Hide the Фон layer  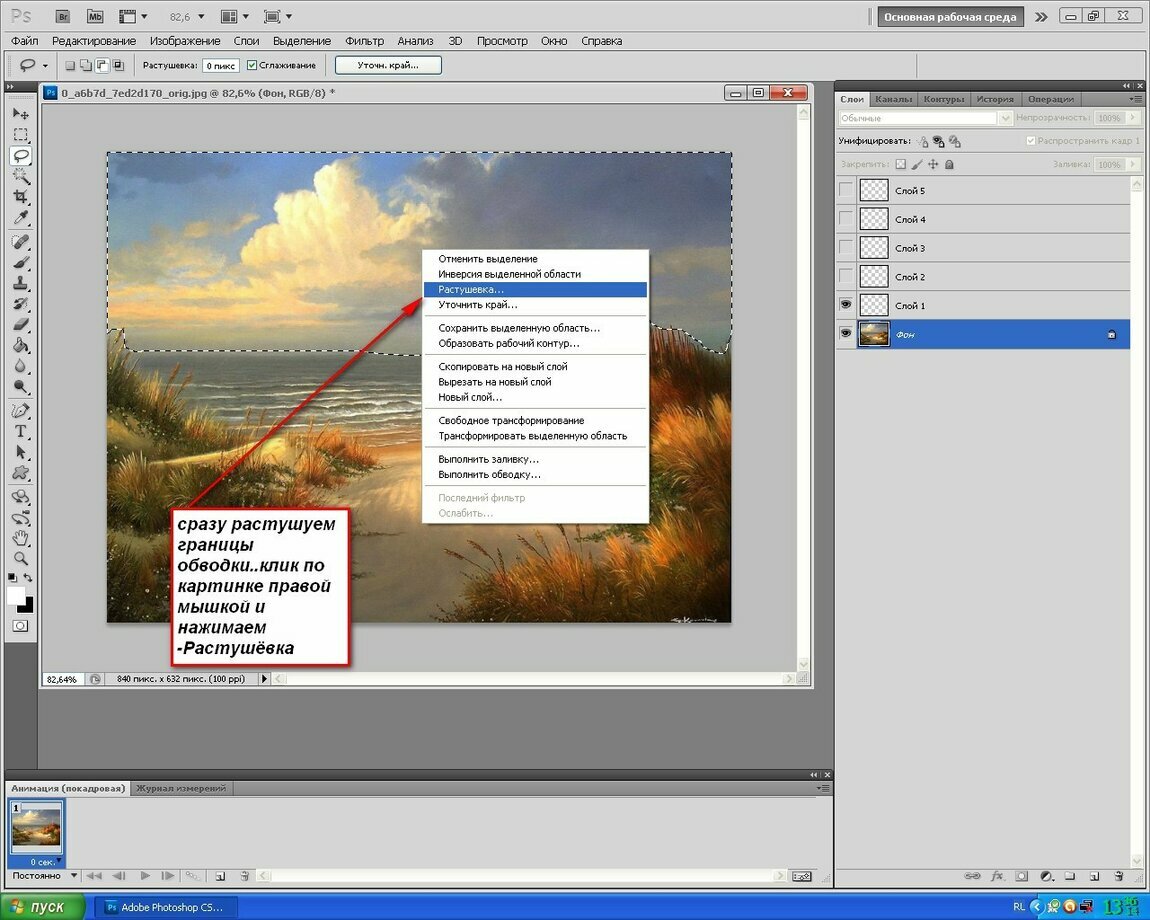pos(846,333)
